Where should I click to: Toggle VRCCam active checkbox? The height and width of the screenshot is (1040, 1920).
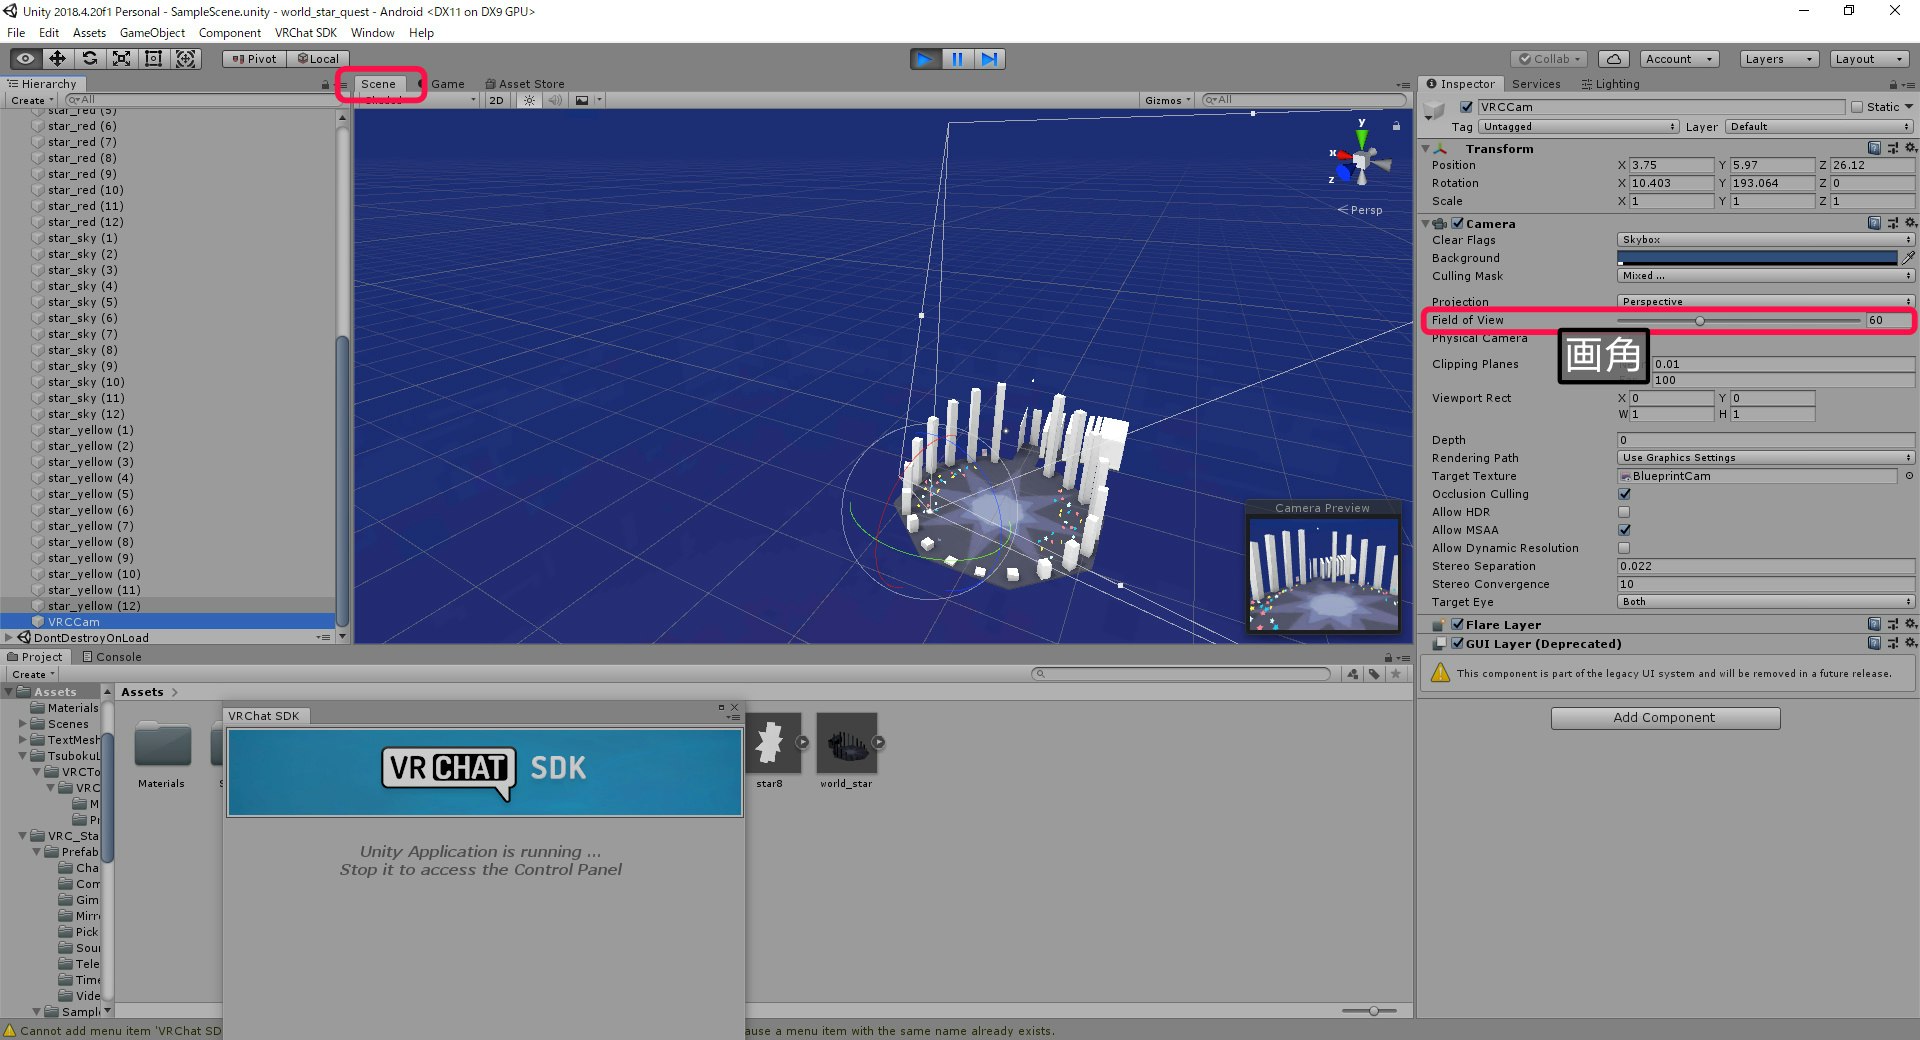[x=1466, y=107]
